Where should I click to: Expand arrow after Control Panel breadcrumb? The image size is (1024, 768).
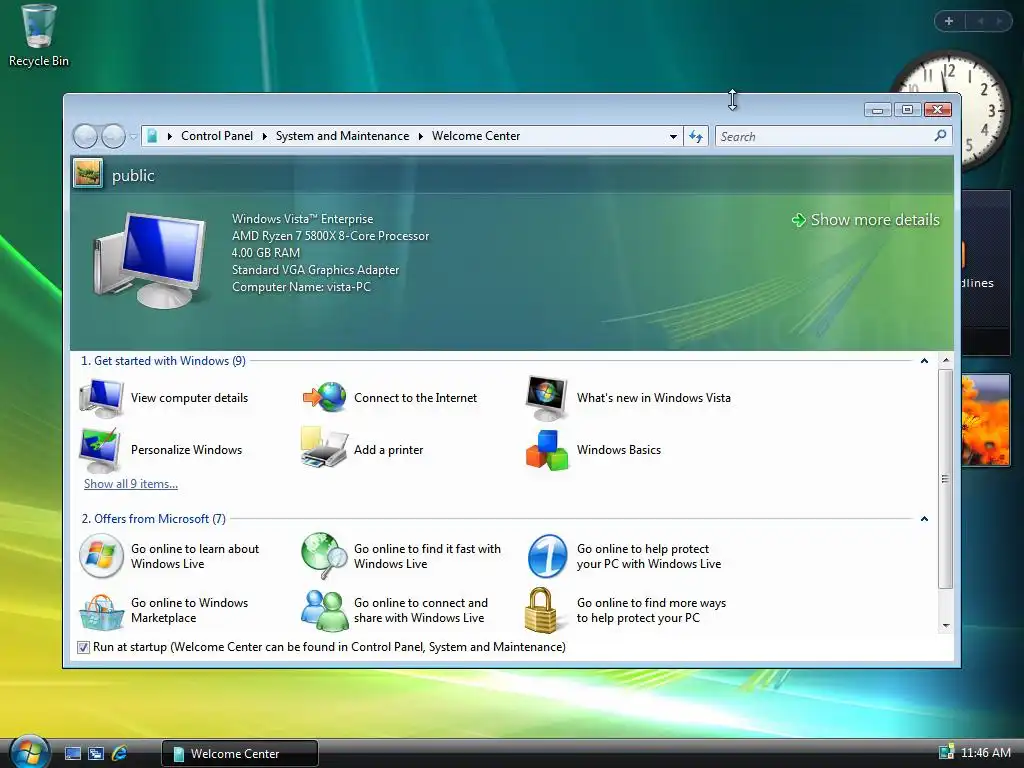(x=264, y=136)
